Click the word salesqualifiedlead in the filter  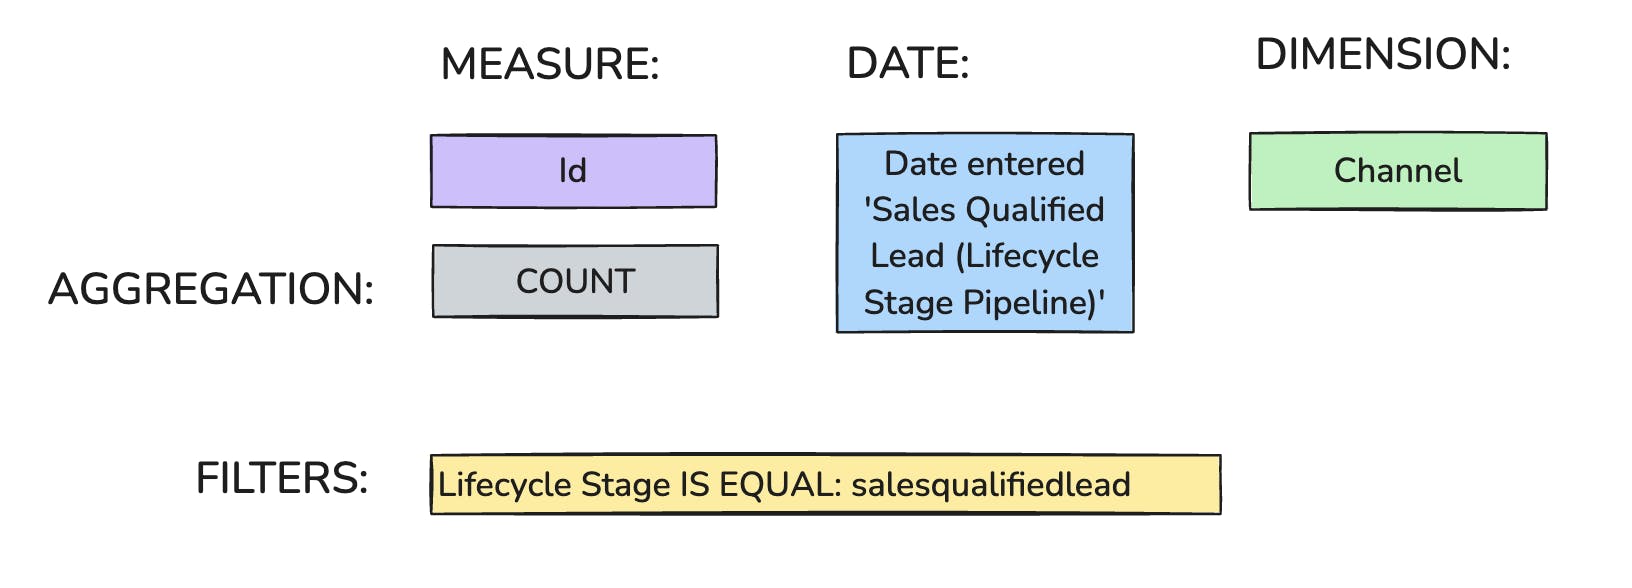point(990,485)
